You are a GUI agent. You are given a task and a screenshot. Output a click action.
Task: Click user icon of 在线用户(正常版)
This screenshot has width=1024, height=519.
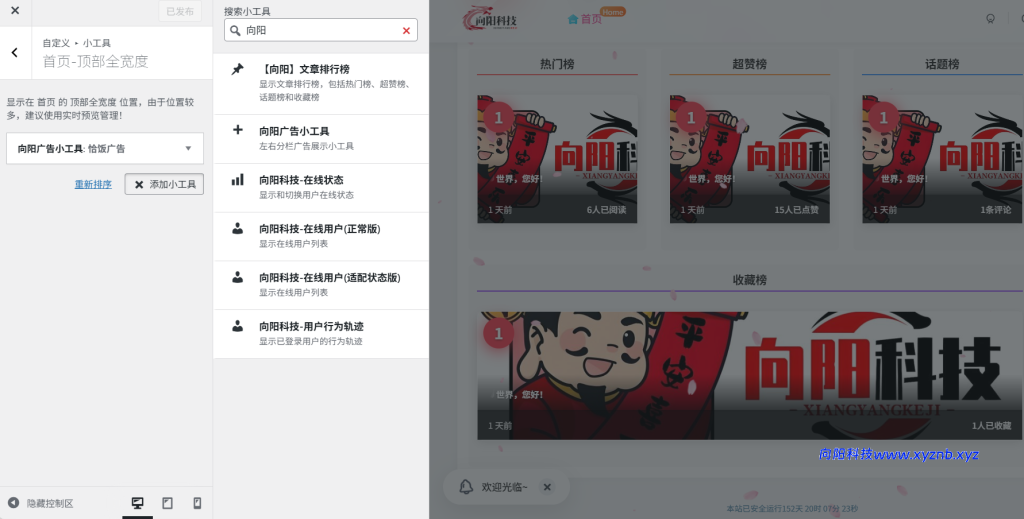(x=238, y=228)
